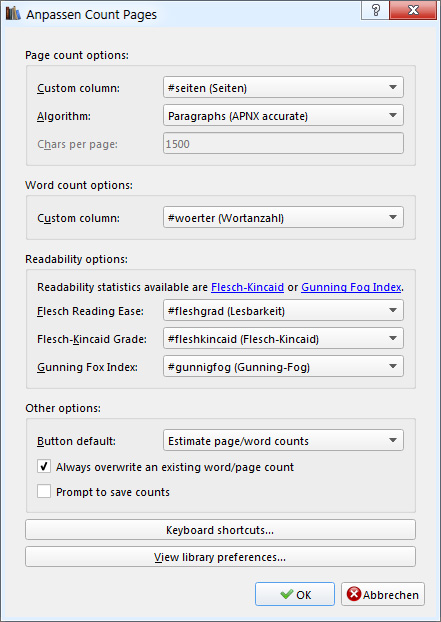Click the calibre books icon in title bar
This screenshot has width=441, height=622.
[13, 14]
